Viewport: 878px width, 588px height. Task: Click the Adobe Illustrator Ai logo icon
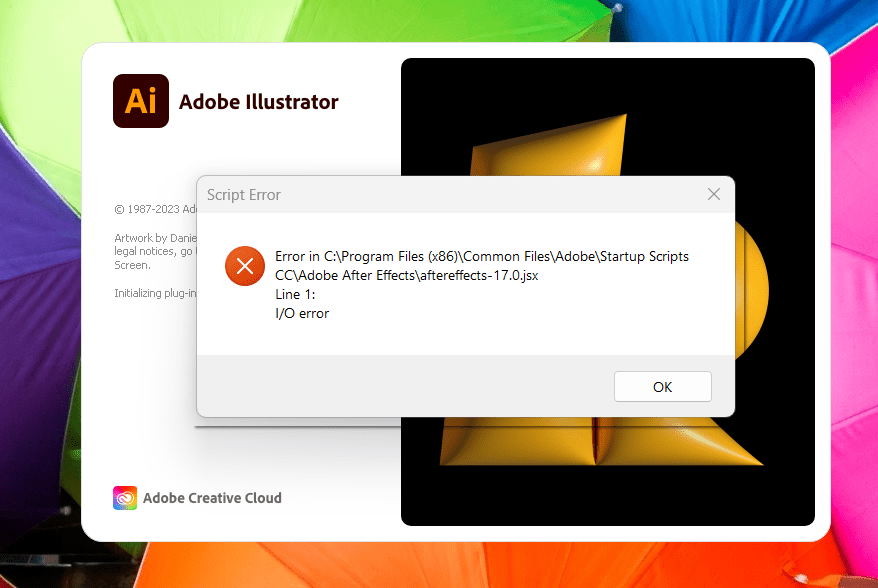(140, 101)
